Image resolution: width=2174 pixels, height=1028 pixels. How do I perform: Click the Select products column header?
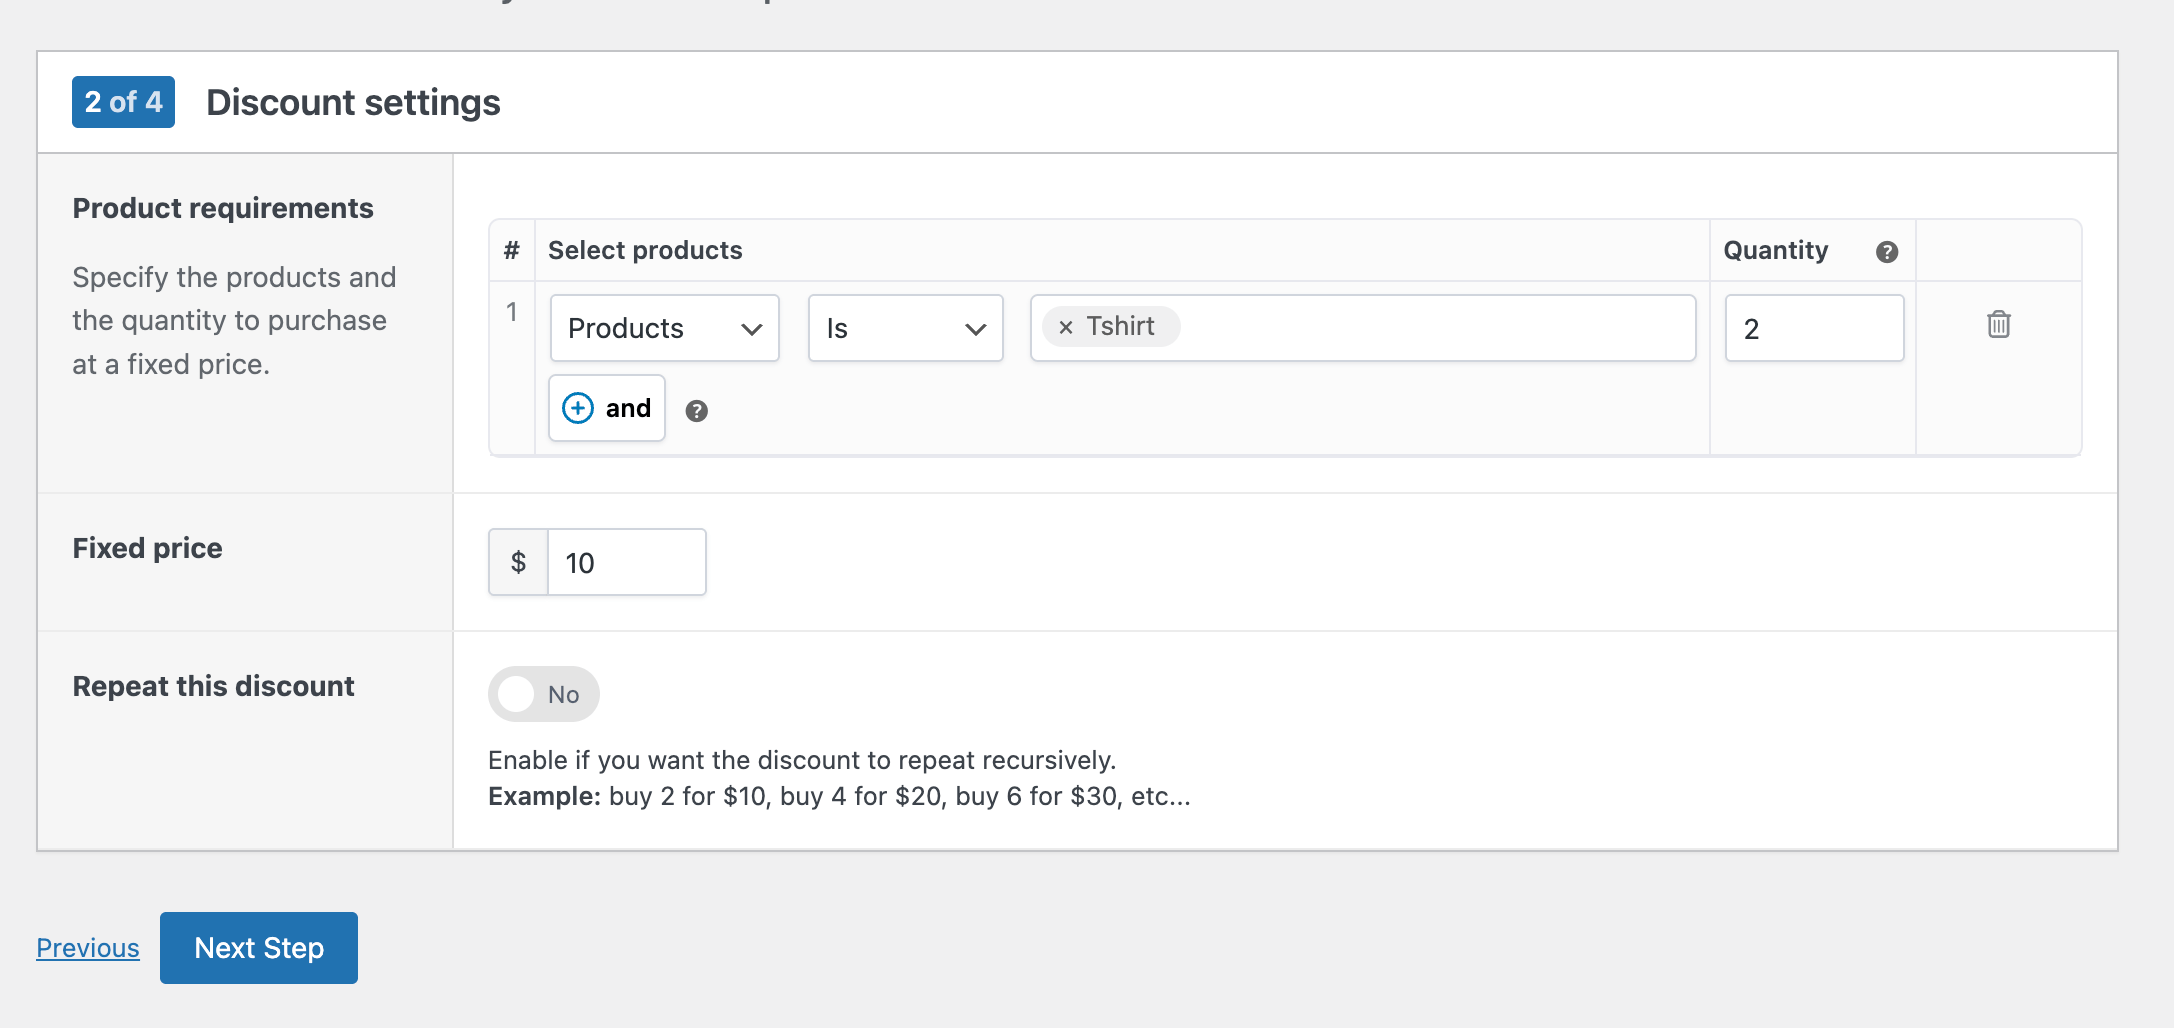click(645, 250)
